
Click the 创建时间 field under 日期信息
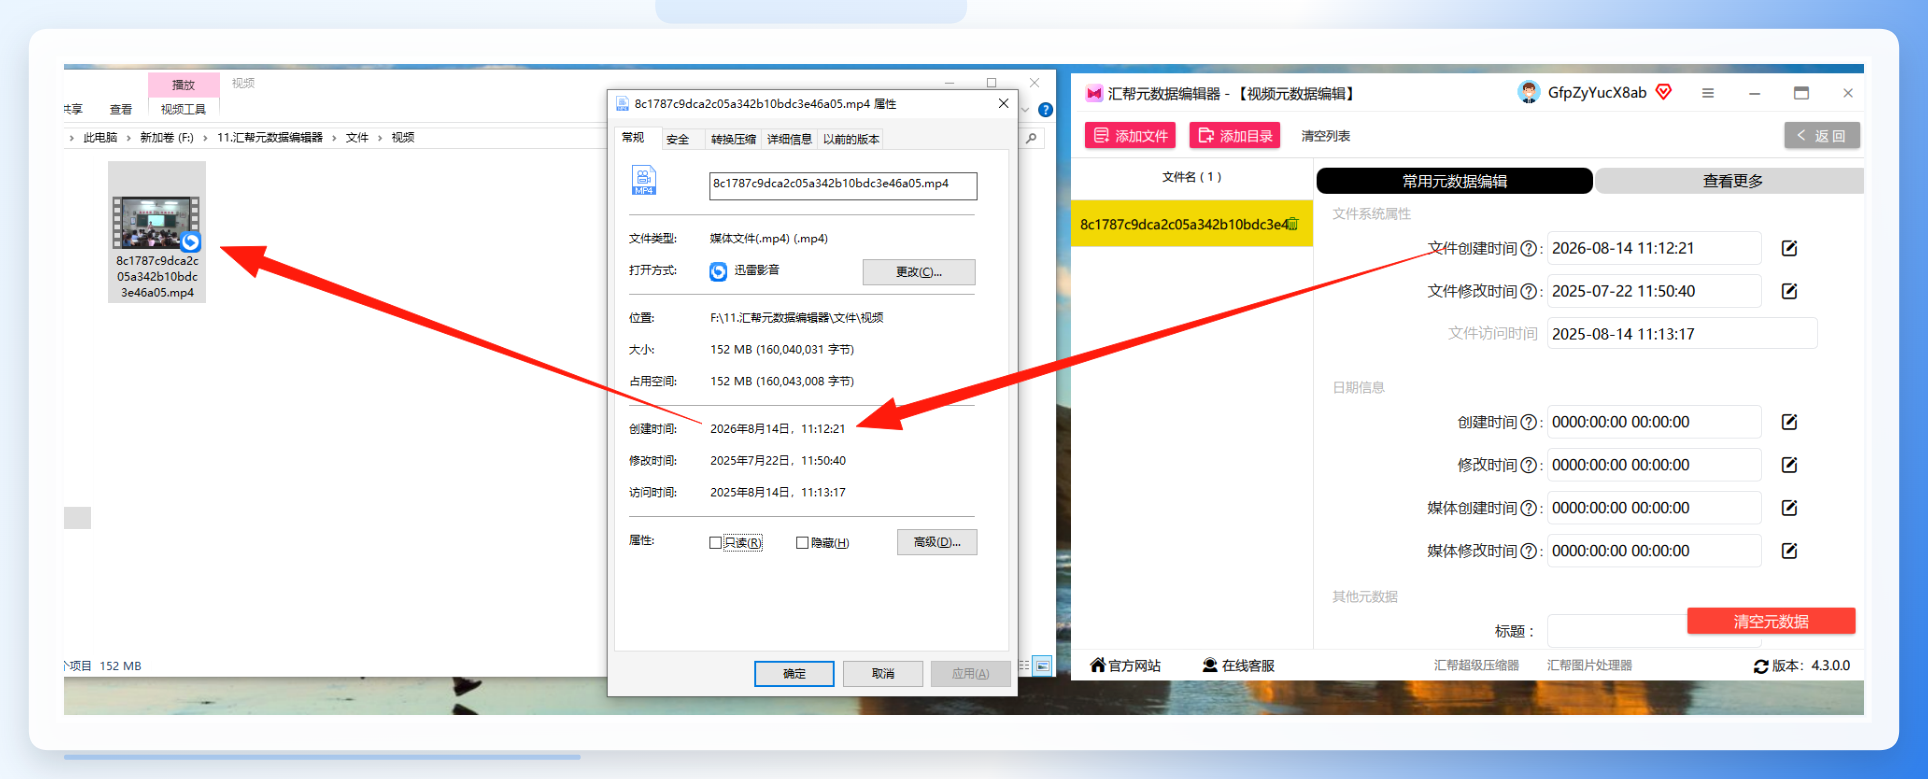click(x=1654, y=422)
